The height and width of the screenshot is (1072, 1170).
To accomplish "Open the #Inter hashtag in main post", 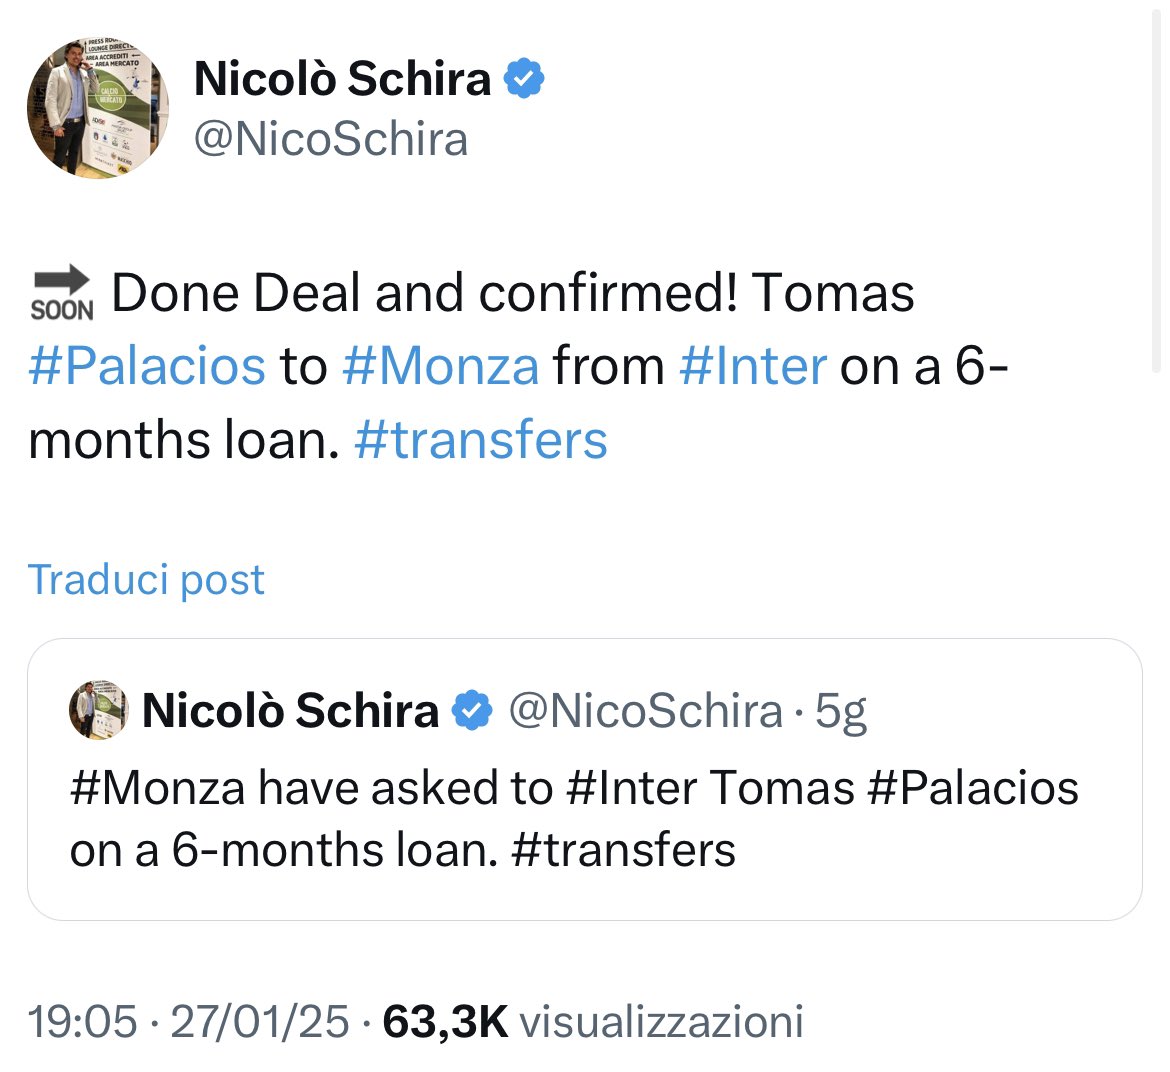I will [x=753, y=366].
